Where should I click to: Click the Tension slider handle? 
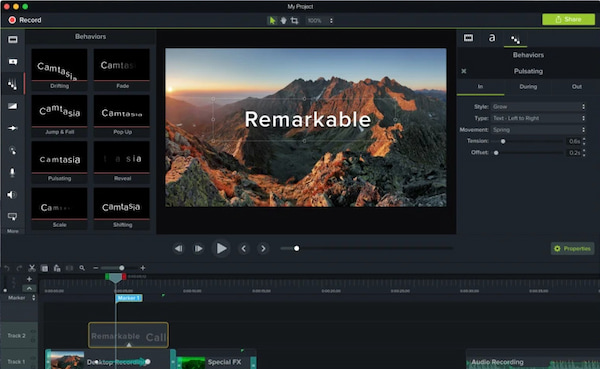(x=503, y=141)
